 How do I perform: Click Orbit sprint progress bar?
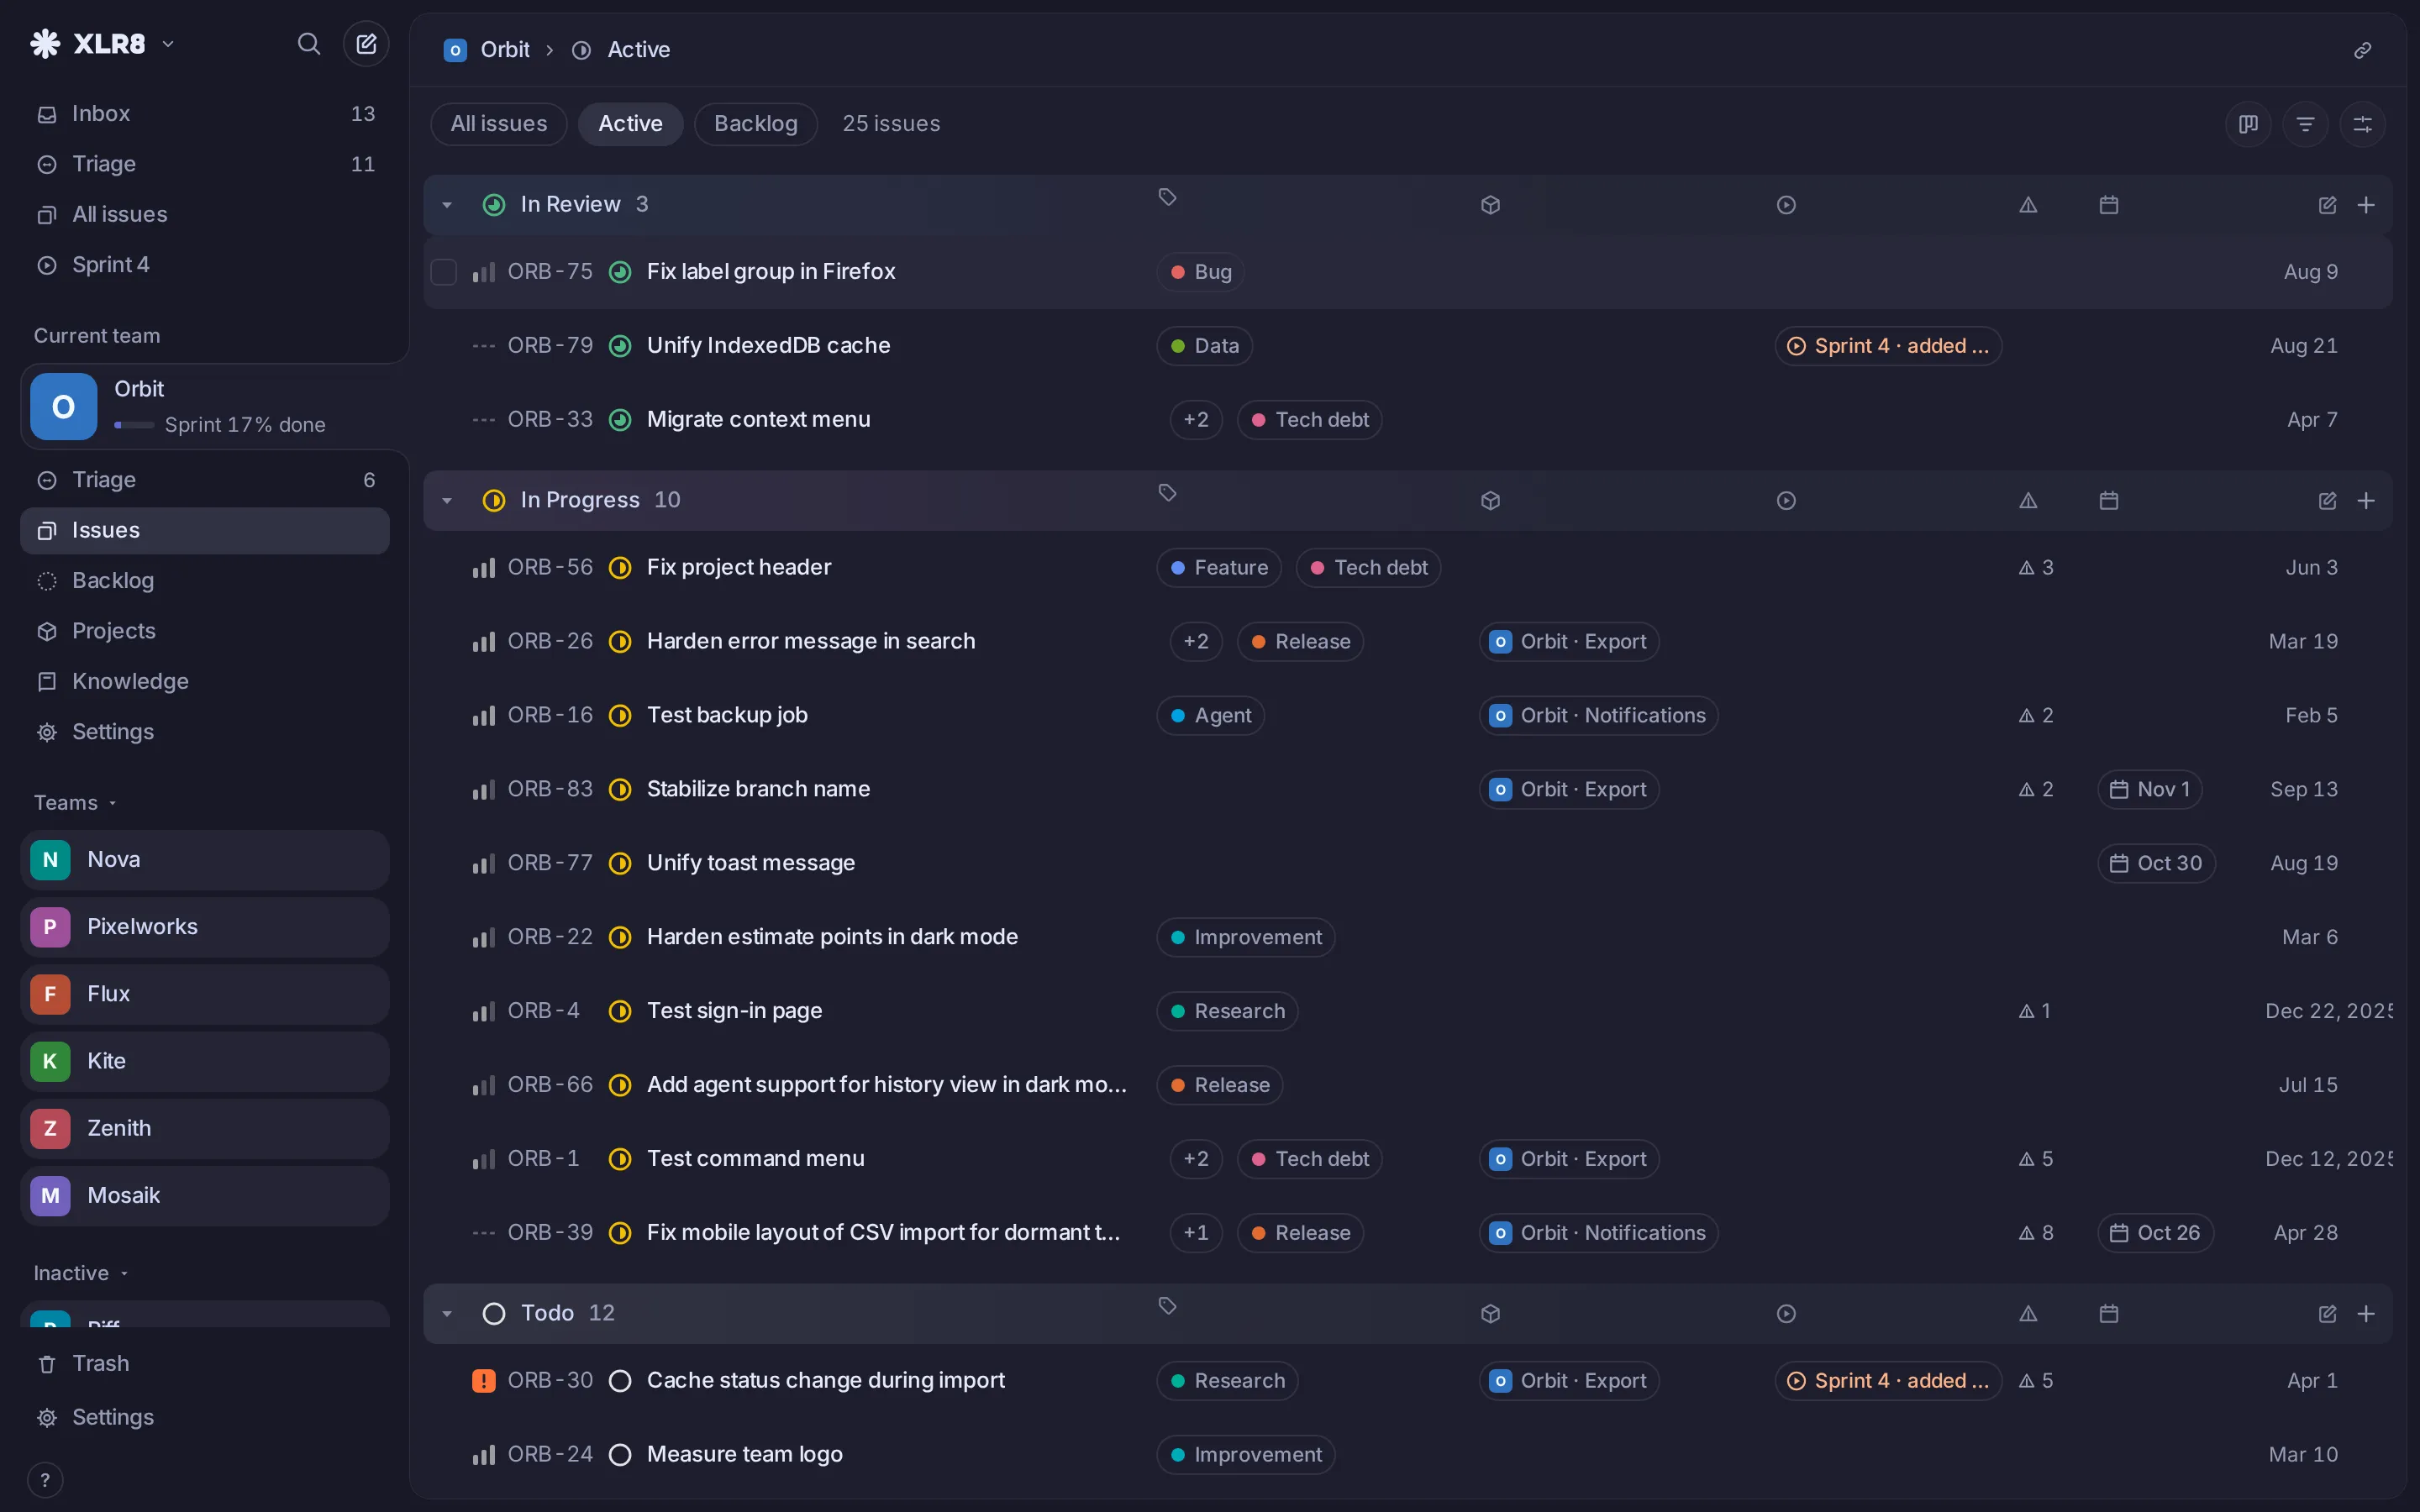click(134, 426)
